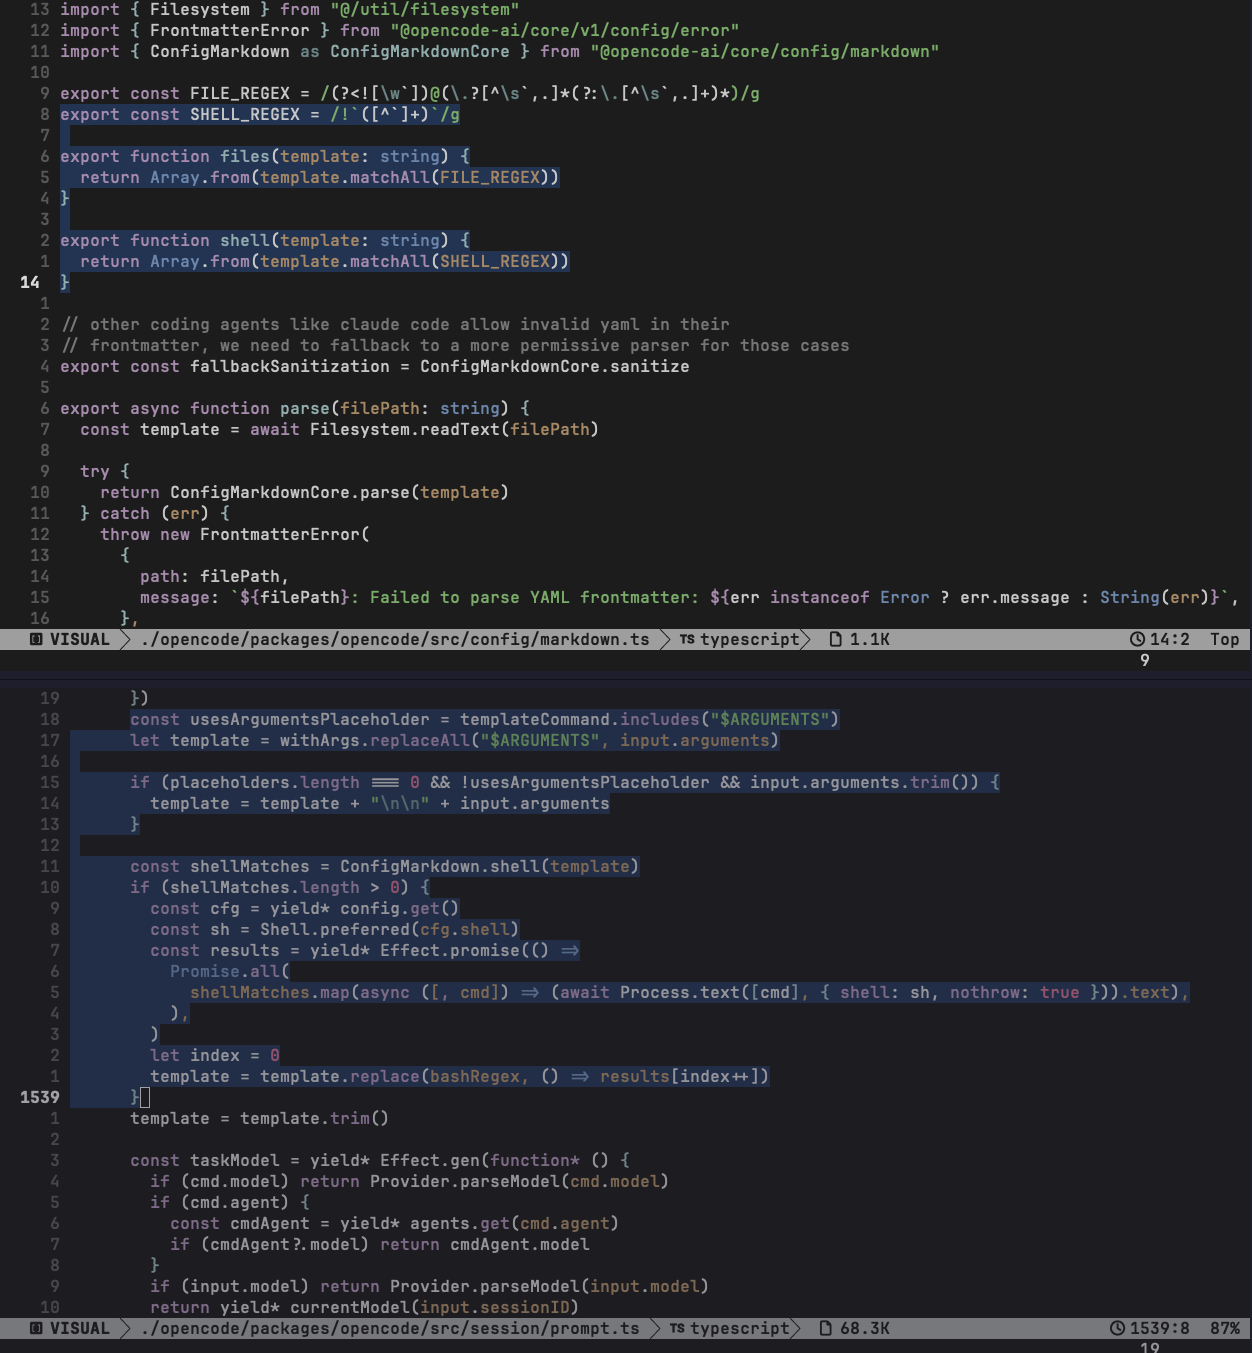Click 'config.get()' in the const cfg line

tap(400, 908)
